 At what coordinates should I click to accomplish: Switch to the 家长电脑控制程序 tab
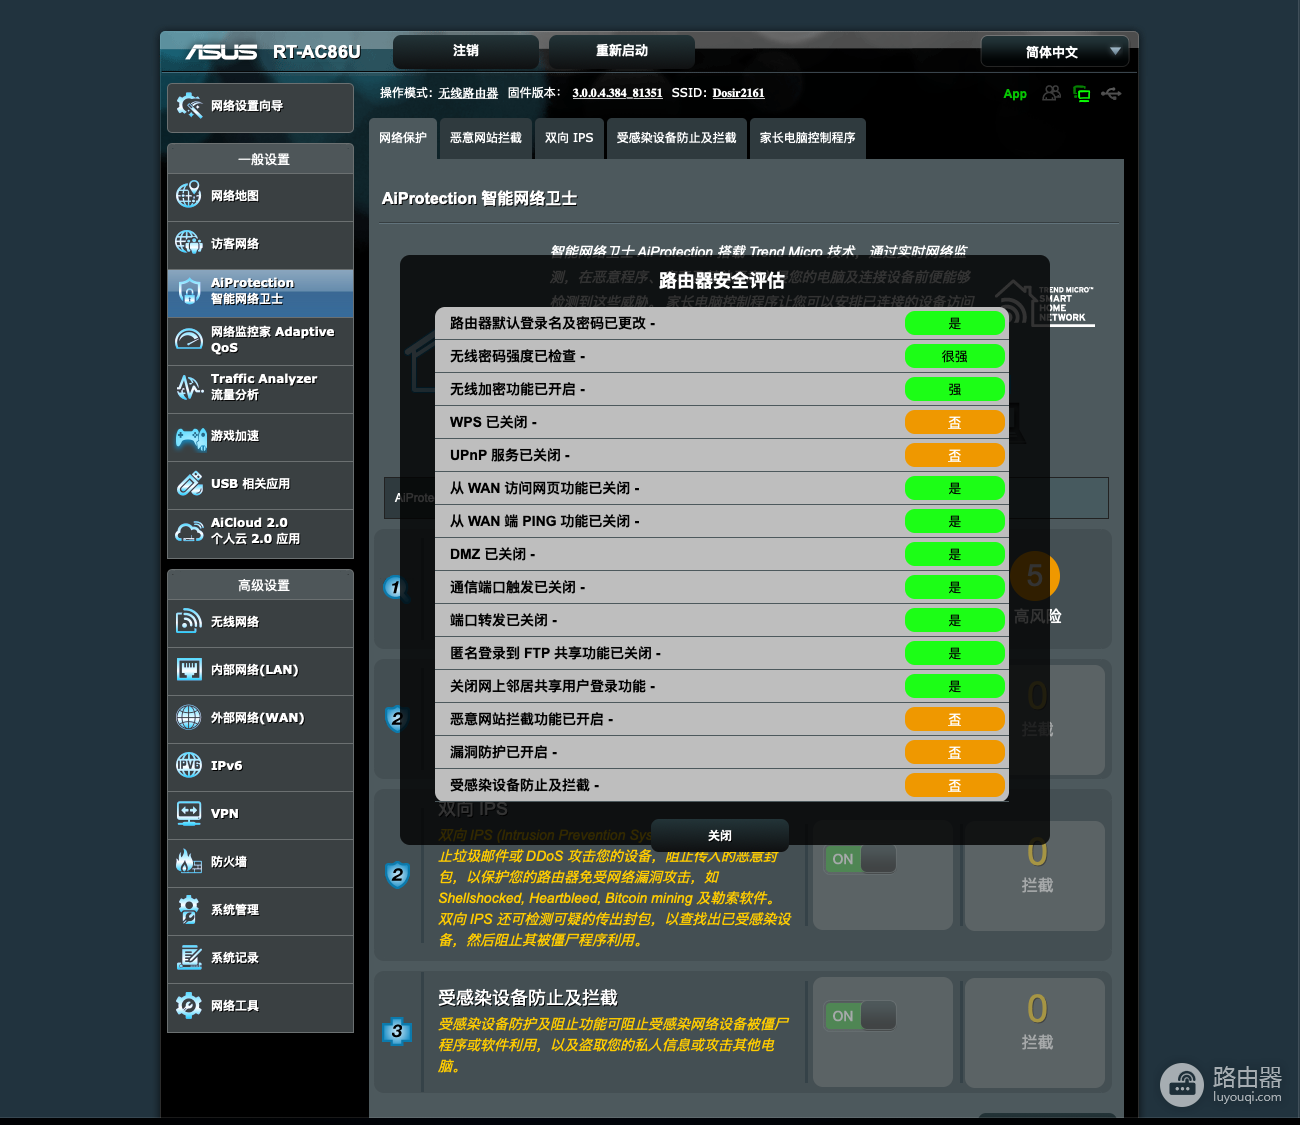tap(807, 138)
